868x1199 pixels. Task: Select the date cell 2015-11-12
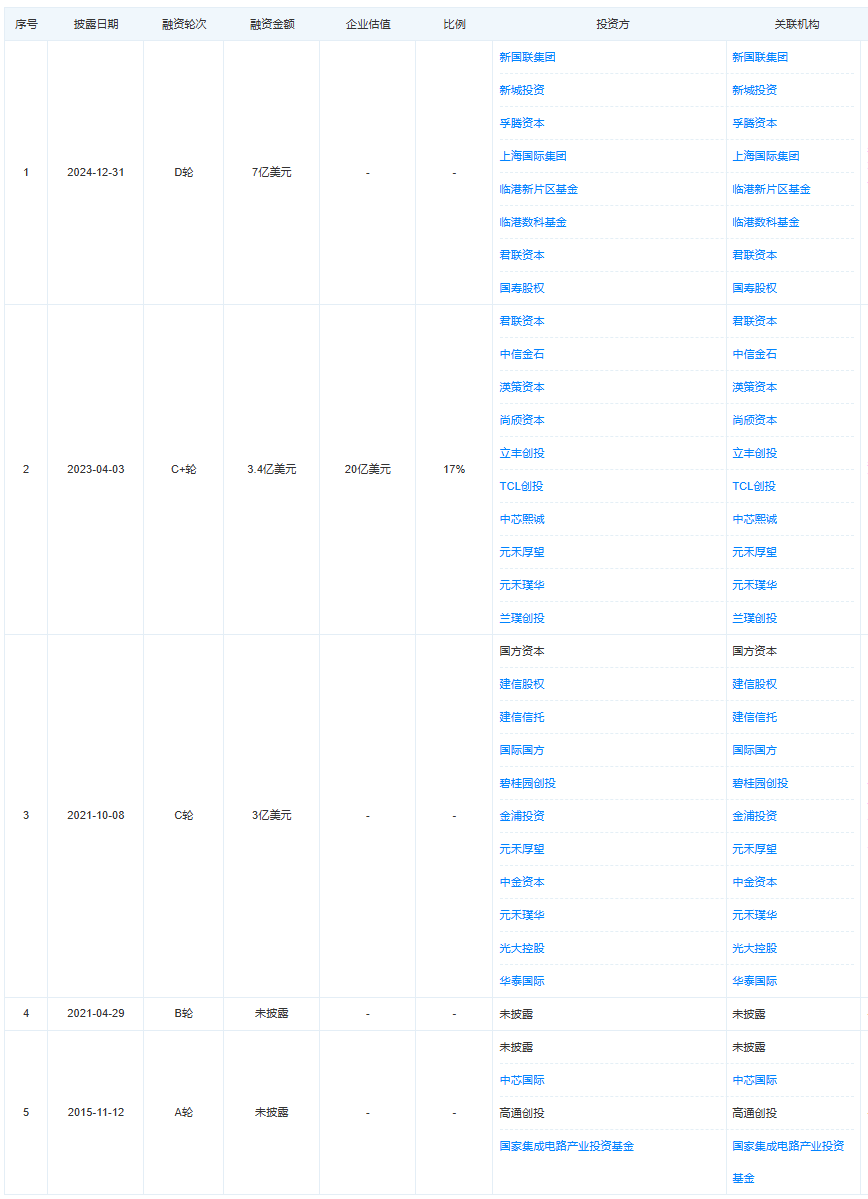[x=96, y=1113]
